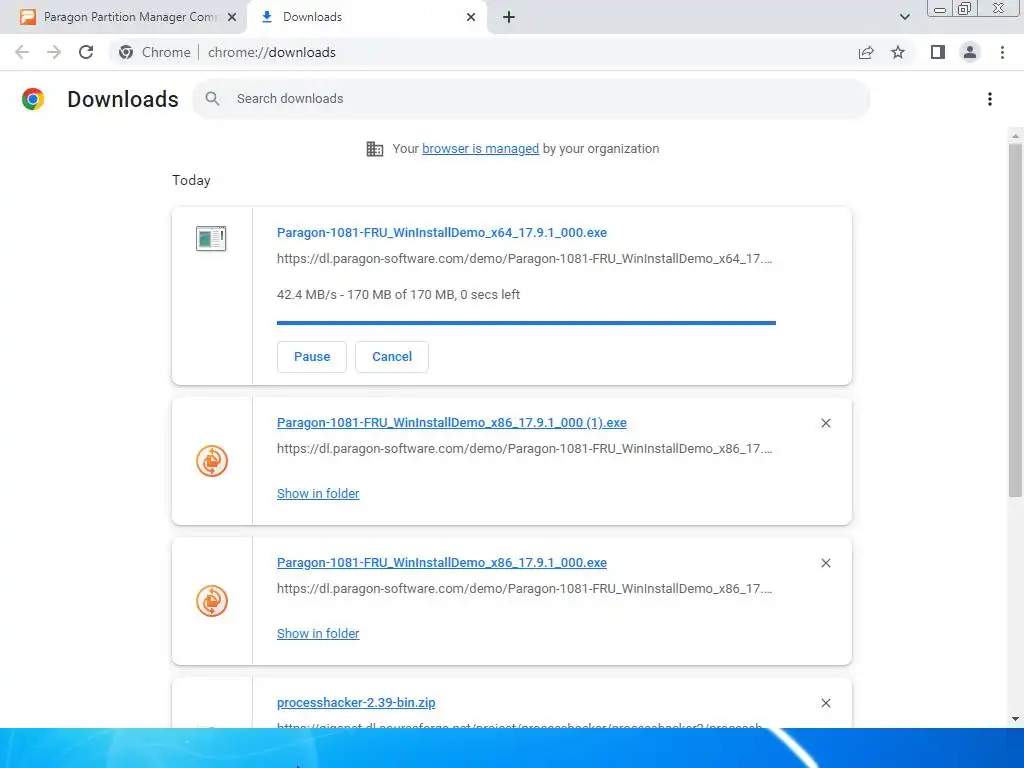This screenshot has width=1024, height=768.
Task: Open the Downloads page more actions menu
Action: [x=990, y=99]
